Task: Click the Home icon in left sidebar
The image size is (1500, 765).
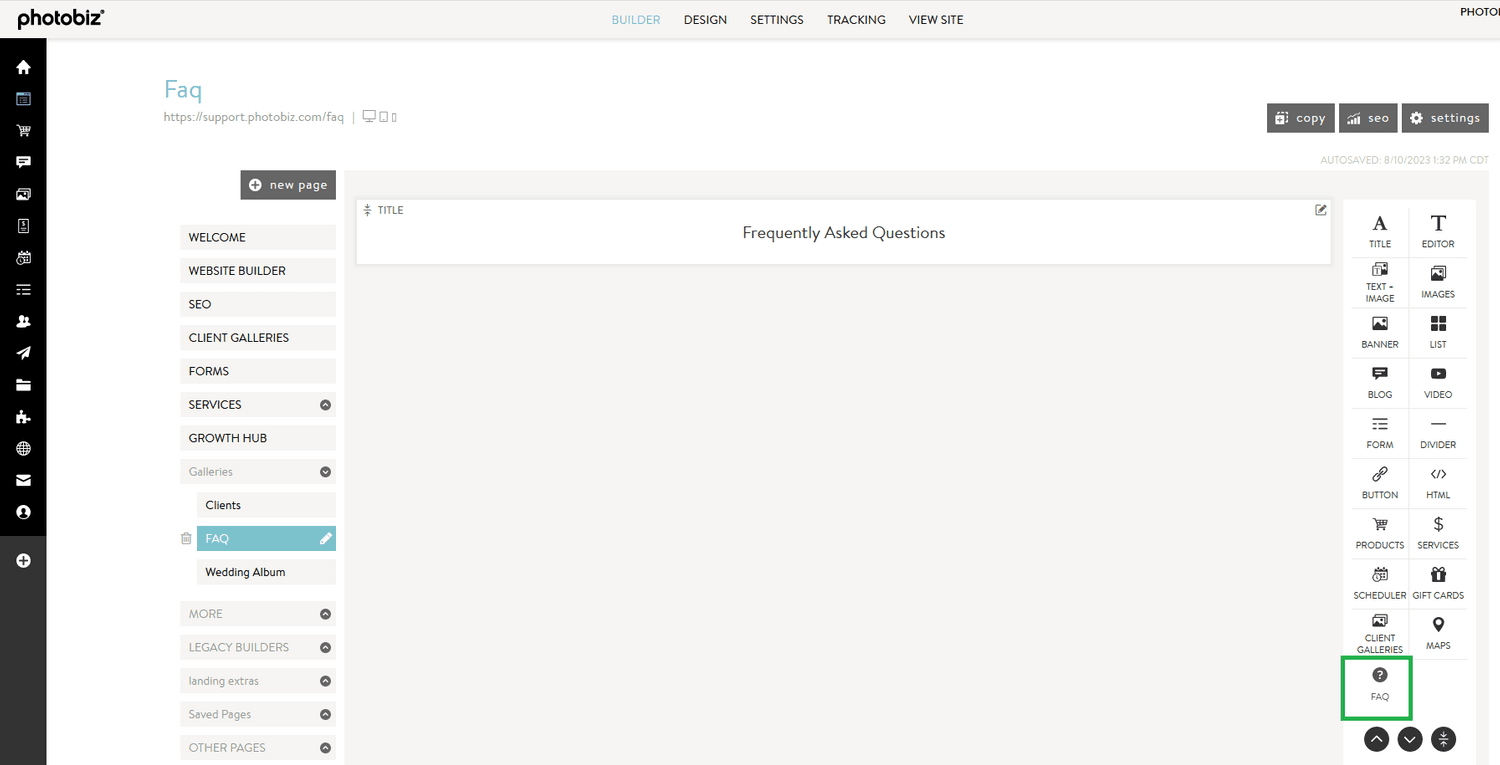Action: tap(23, 66)
